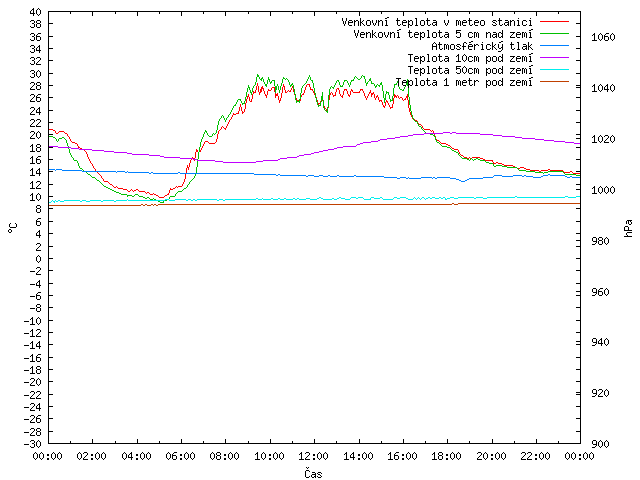
Task: Click the brown legend line sample
Action: tap(554, 82)
